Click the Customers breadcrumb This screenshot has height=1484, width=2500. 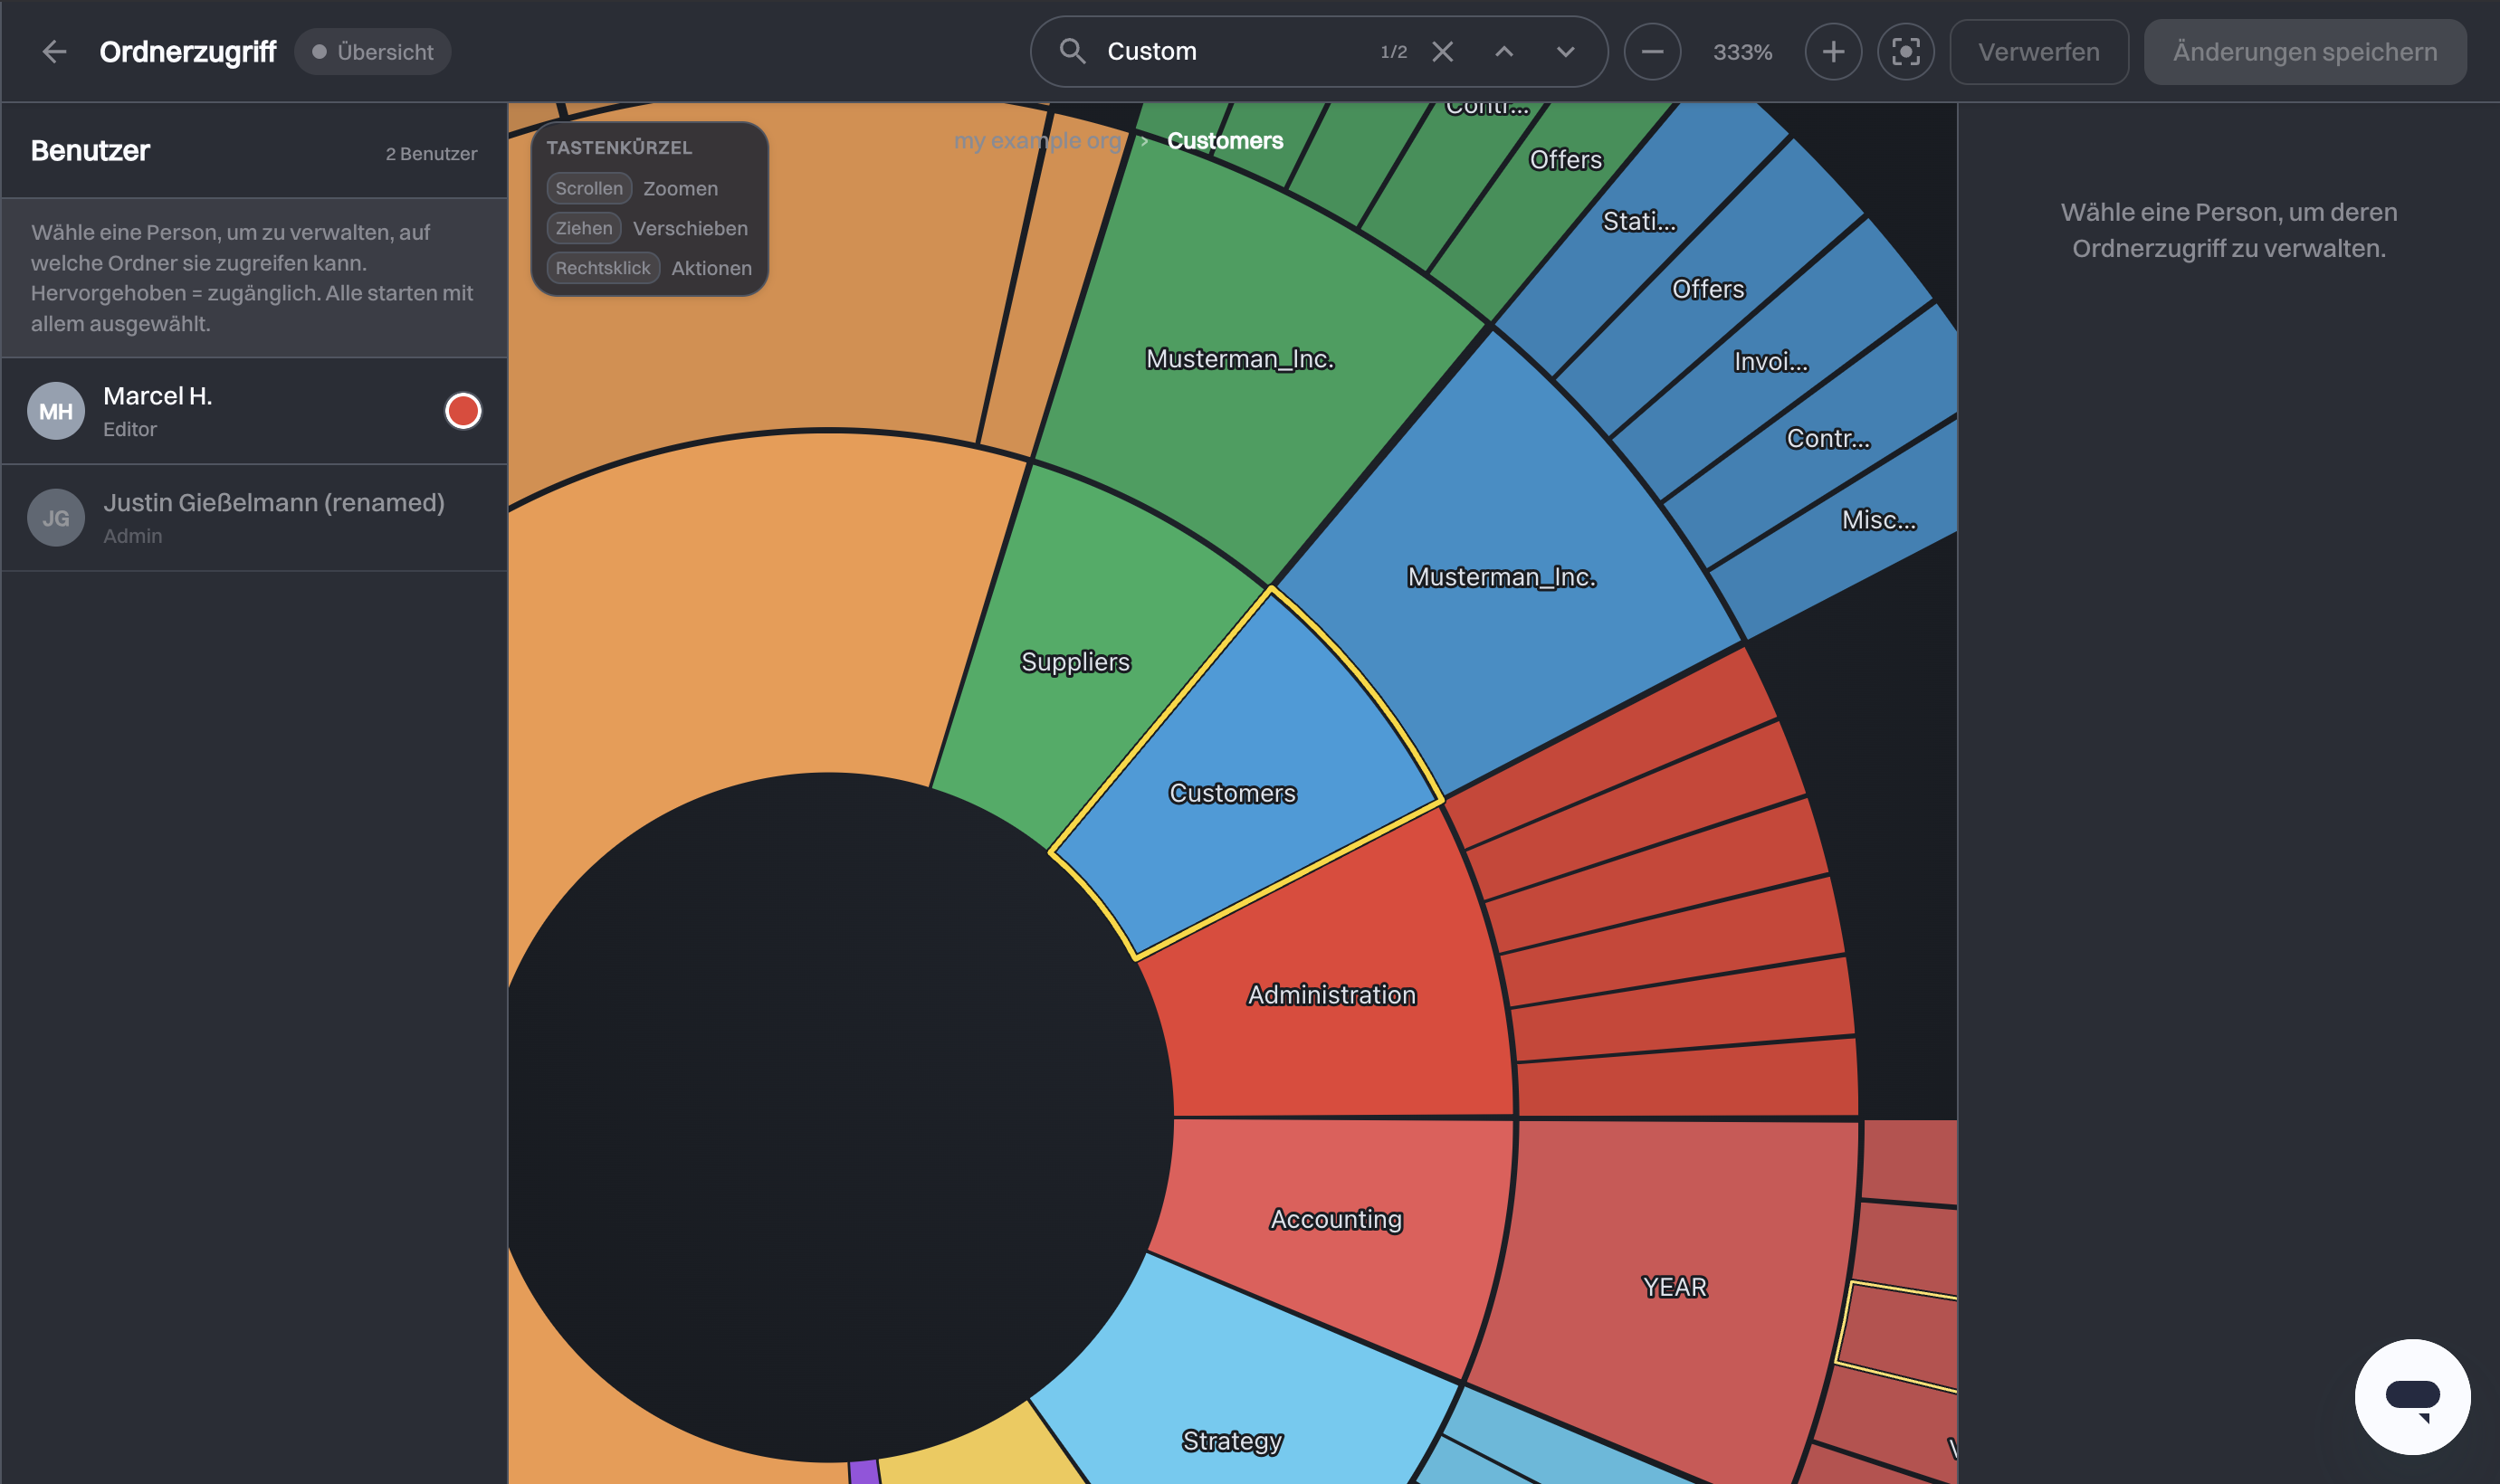(1225, 141)
